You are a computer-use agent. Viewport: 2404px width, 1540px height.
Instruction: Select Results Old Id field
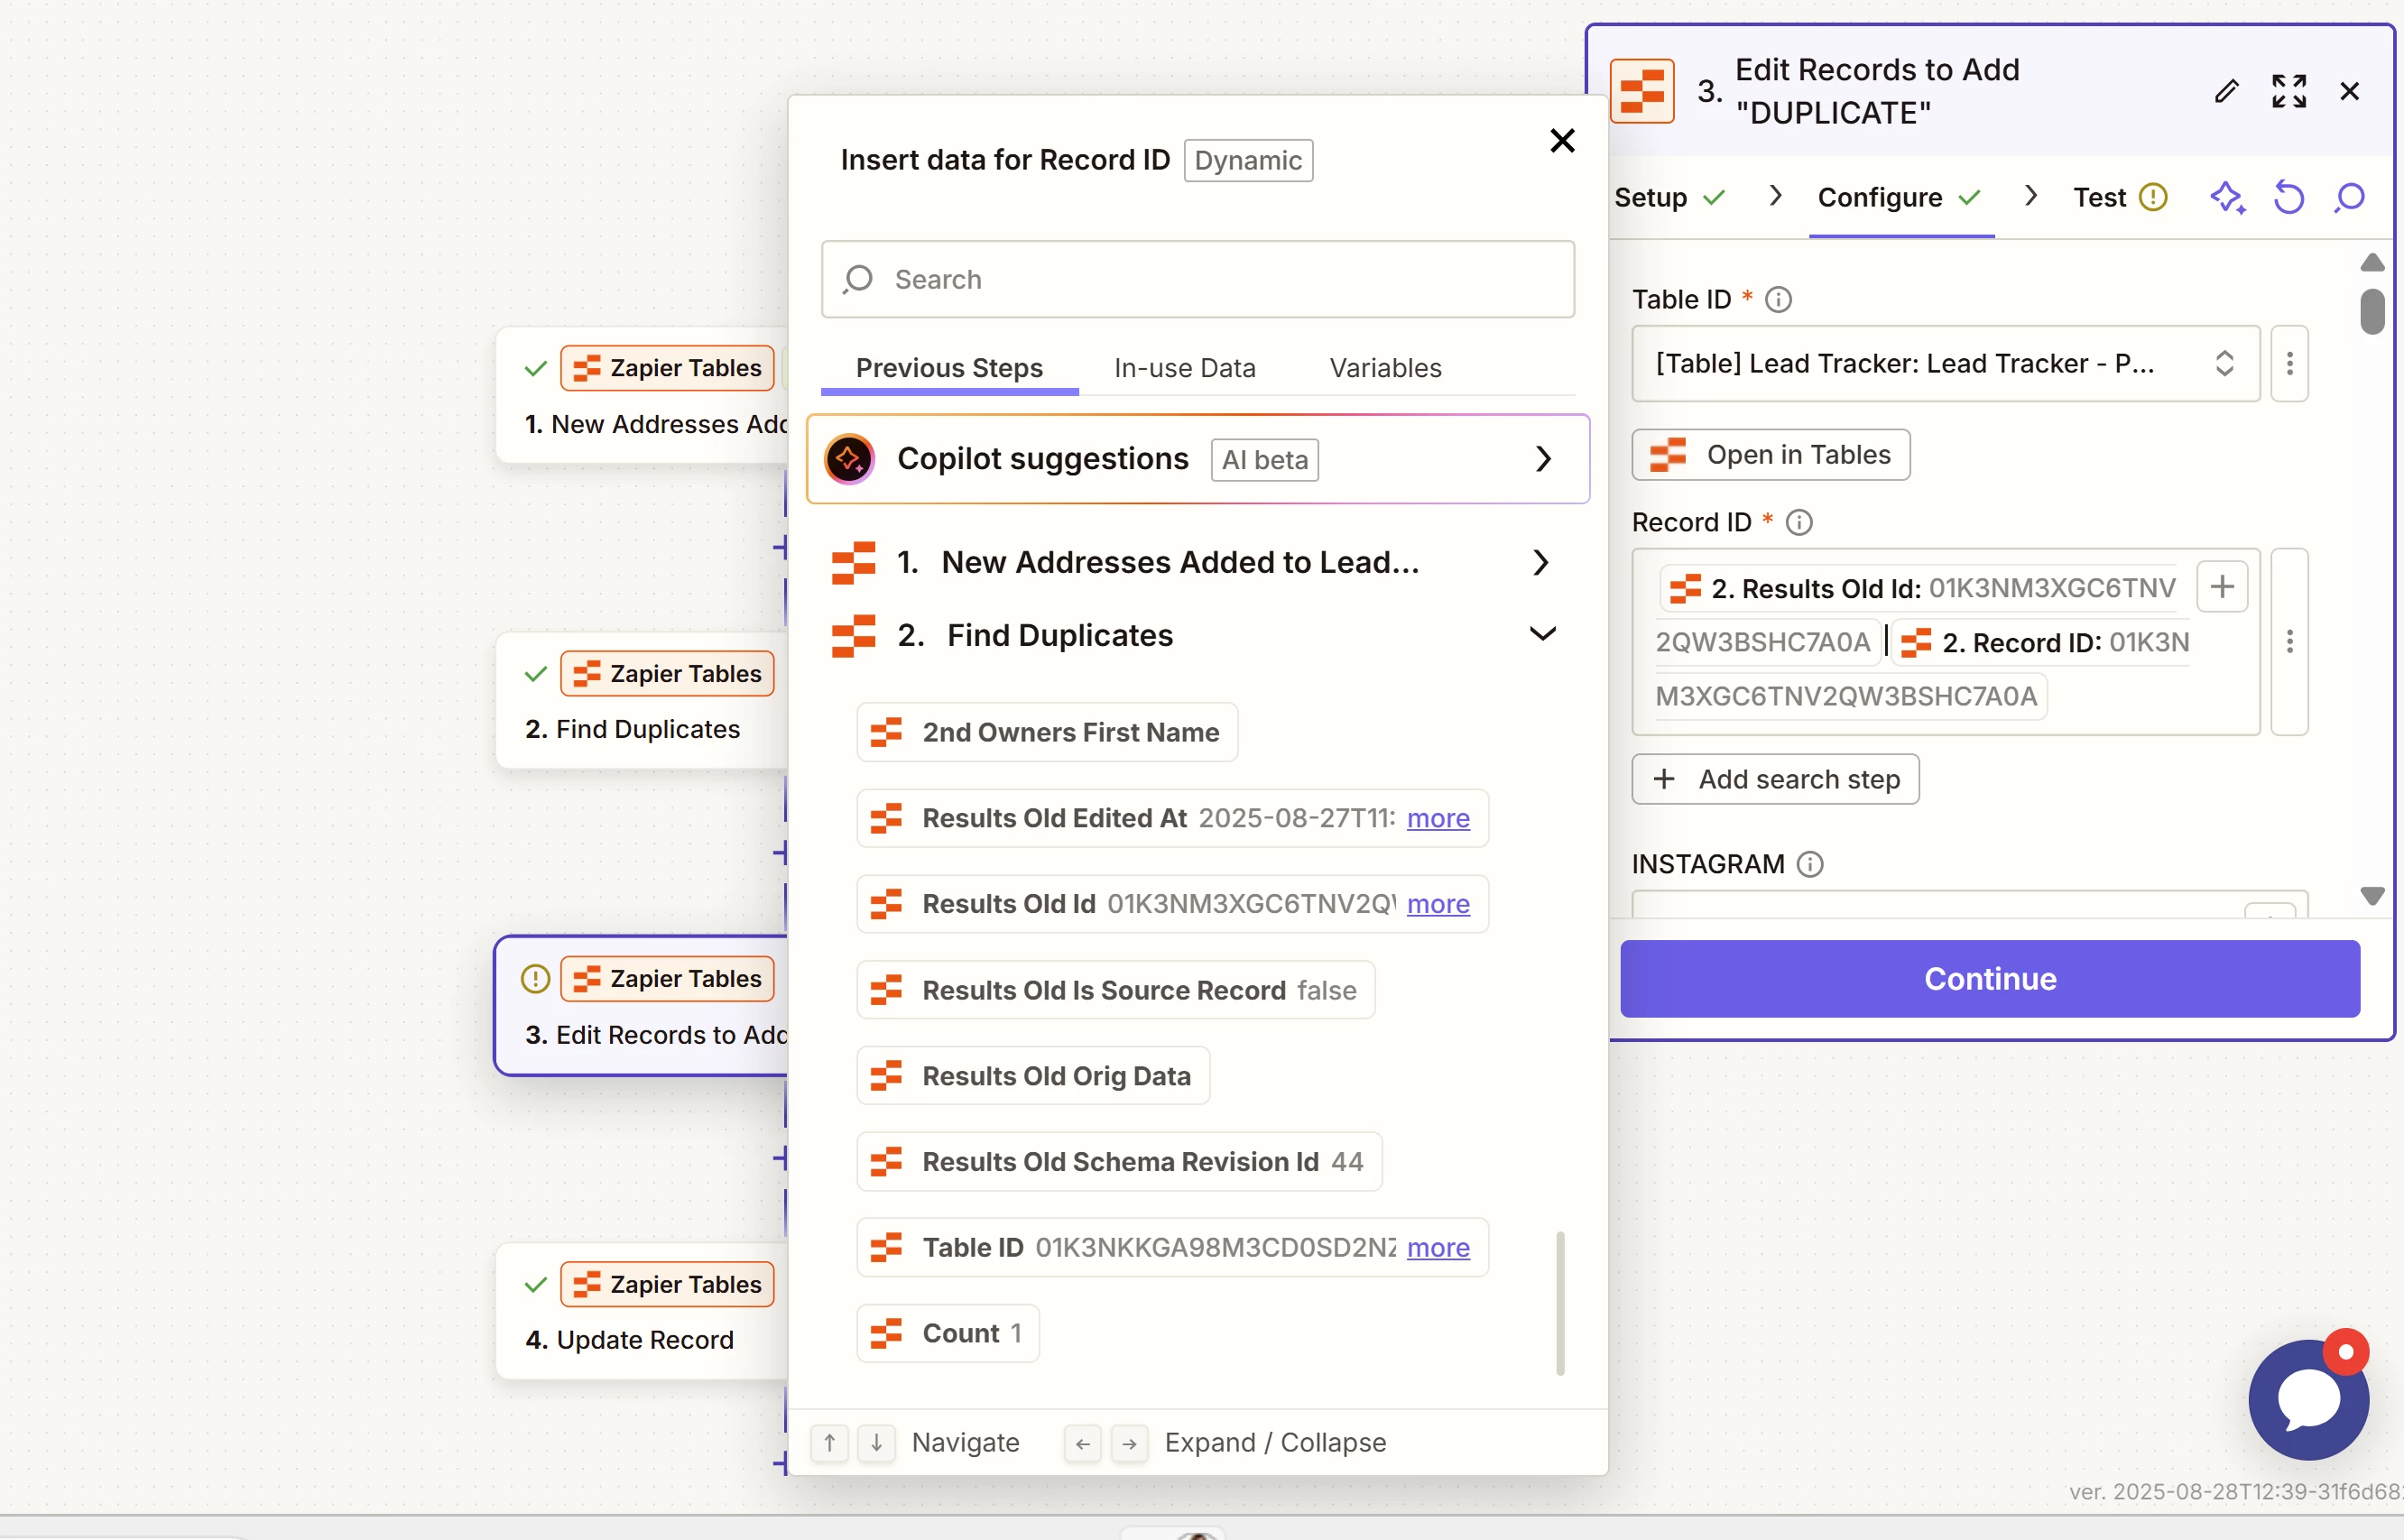tap(1172, 904)
